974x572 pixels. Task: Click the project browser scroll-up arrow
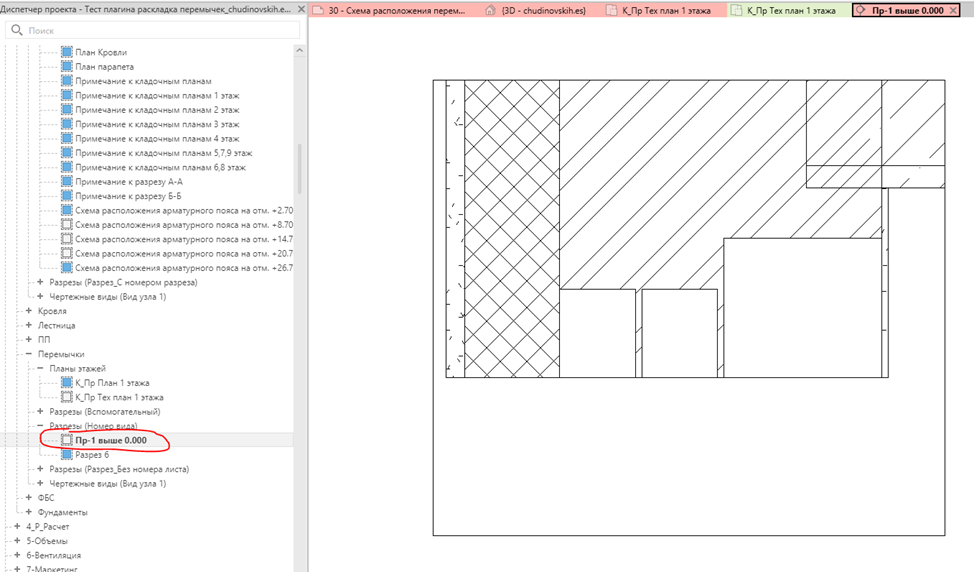[x=299, y=50]
